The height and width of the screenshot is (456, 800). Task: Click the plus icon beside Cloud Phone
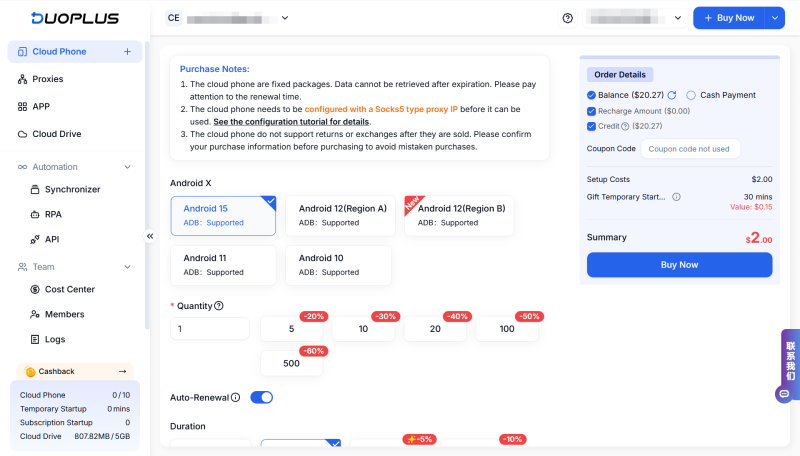(x=127, y=51)
